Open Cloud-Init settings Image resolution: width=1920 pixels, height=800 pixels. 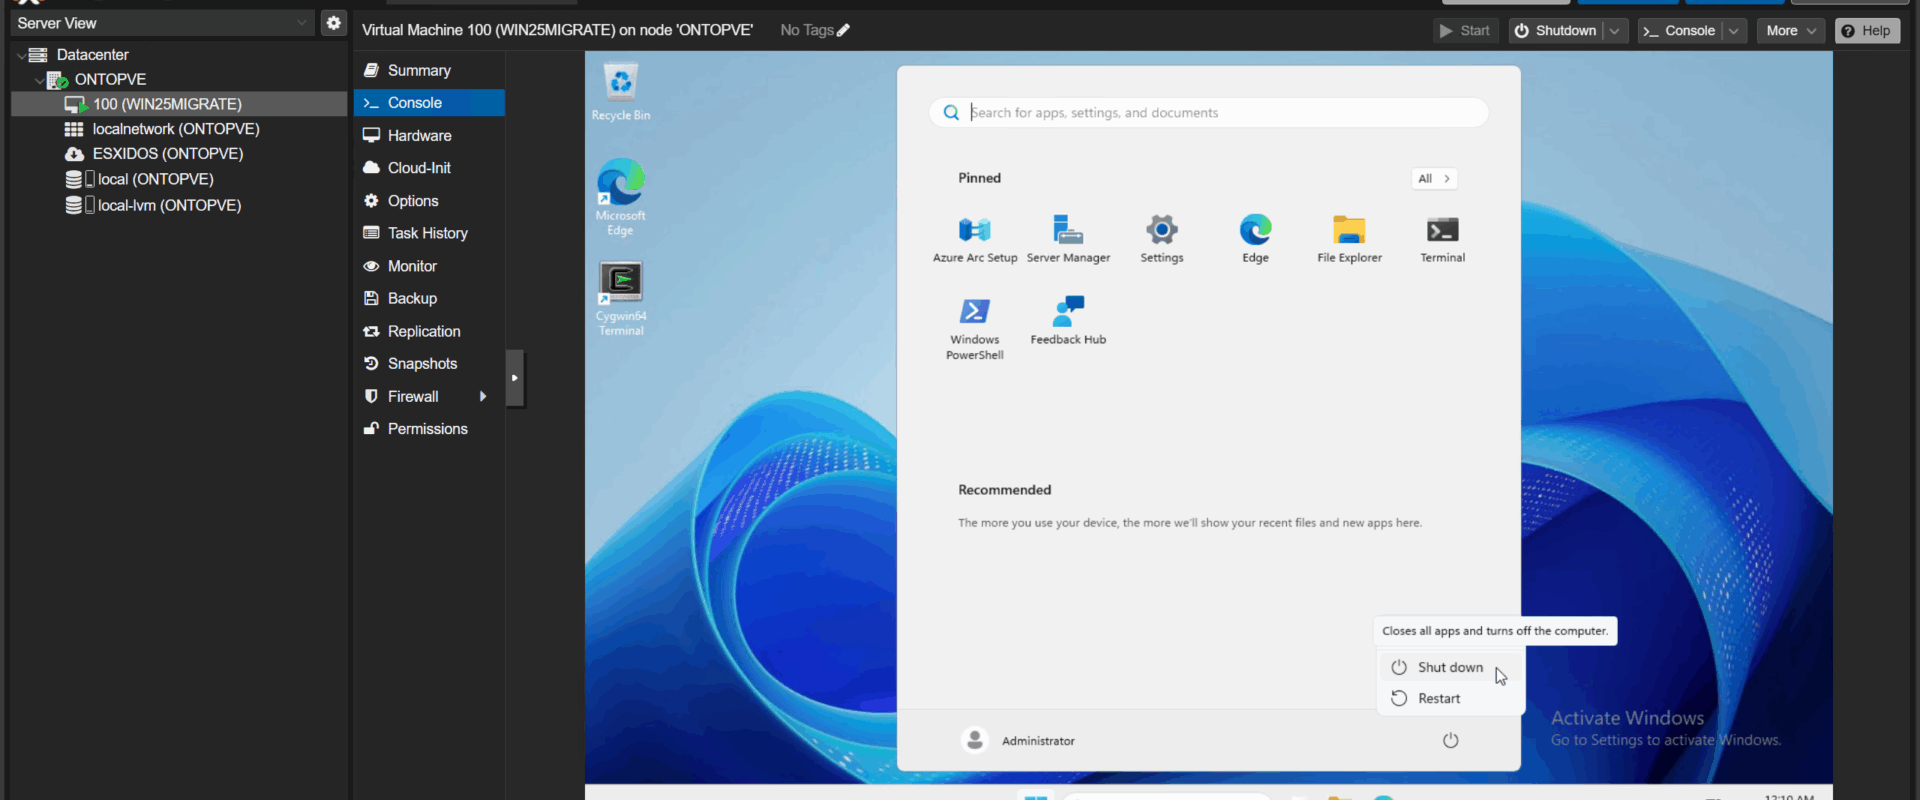tap(429, 168)
